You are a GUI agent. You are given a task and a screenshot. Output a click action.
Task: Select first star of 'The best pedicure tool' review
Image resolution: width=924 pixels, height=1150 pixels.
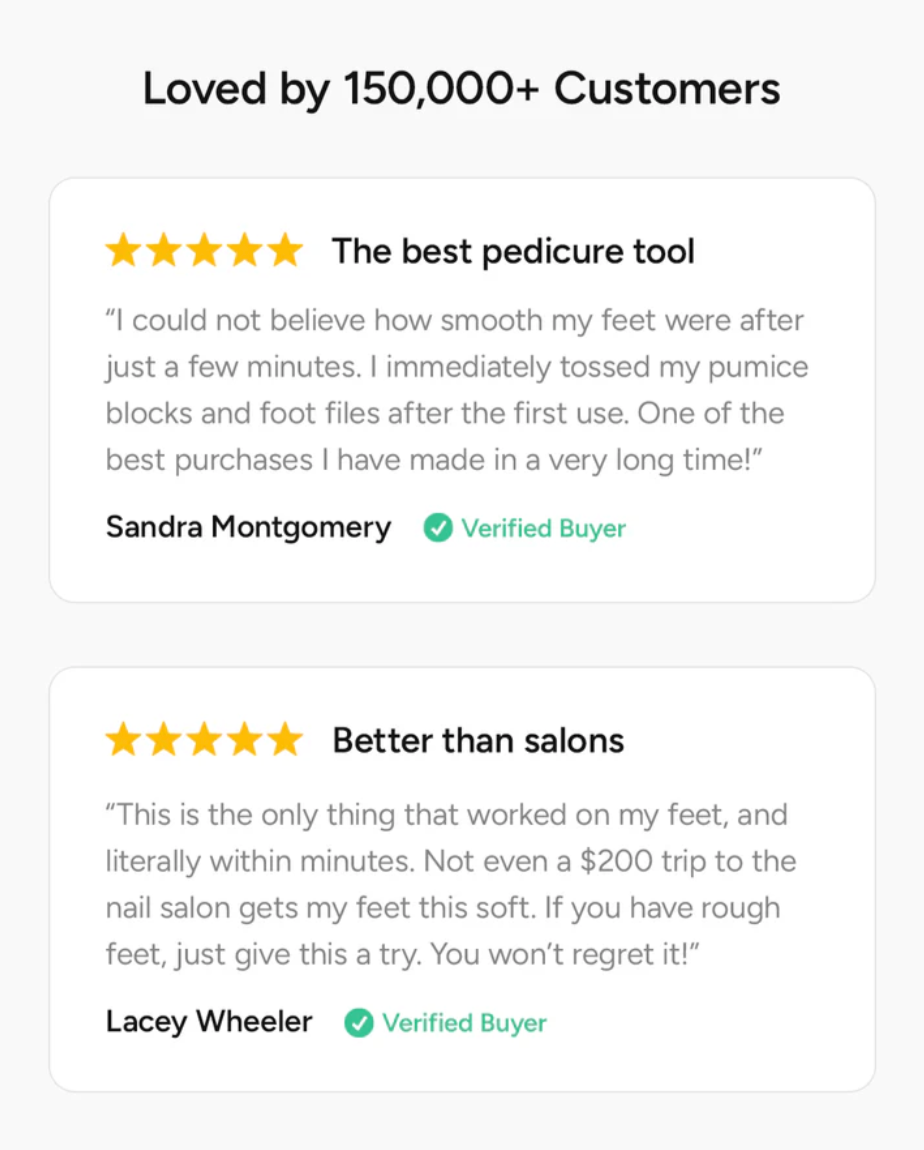123,251
